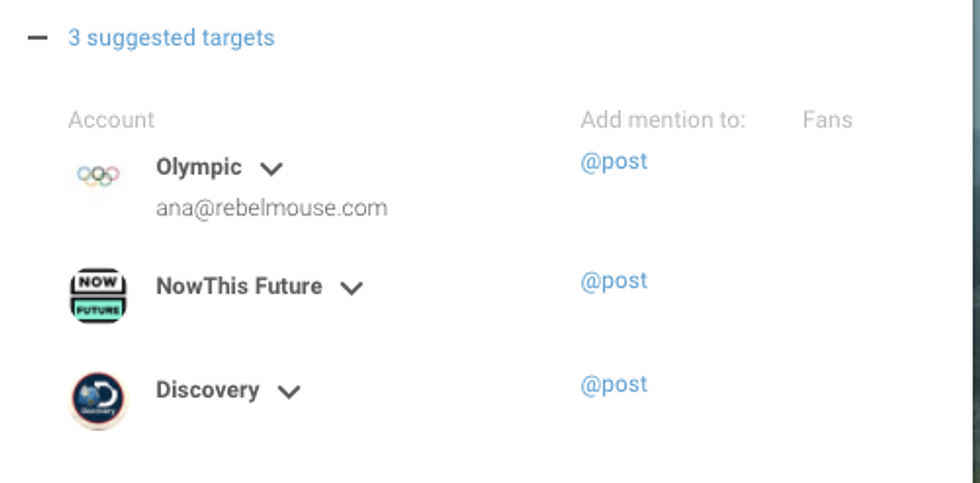
Task: Expand the Olympic account dropdown chevron
Action: click(x=271, y=169)
